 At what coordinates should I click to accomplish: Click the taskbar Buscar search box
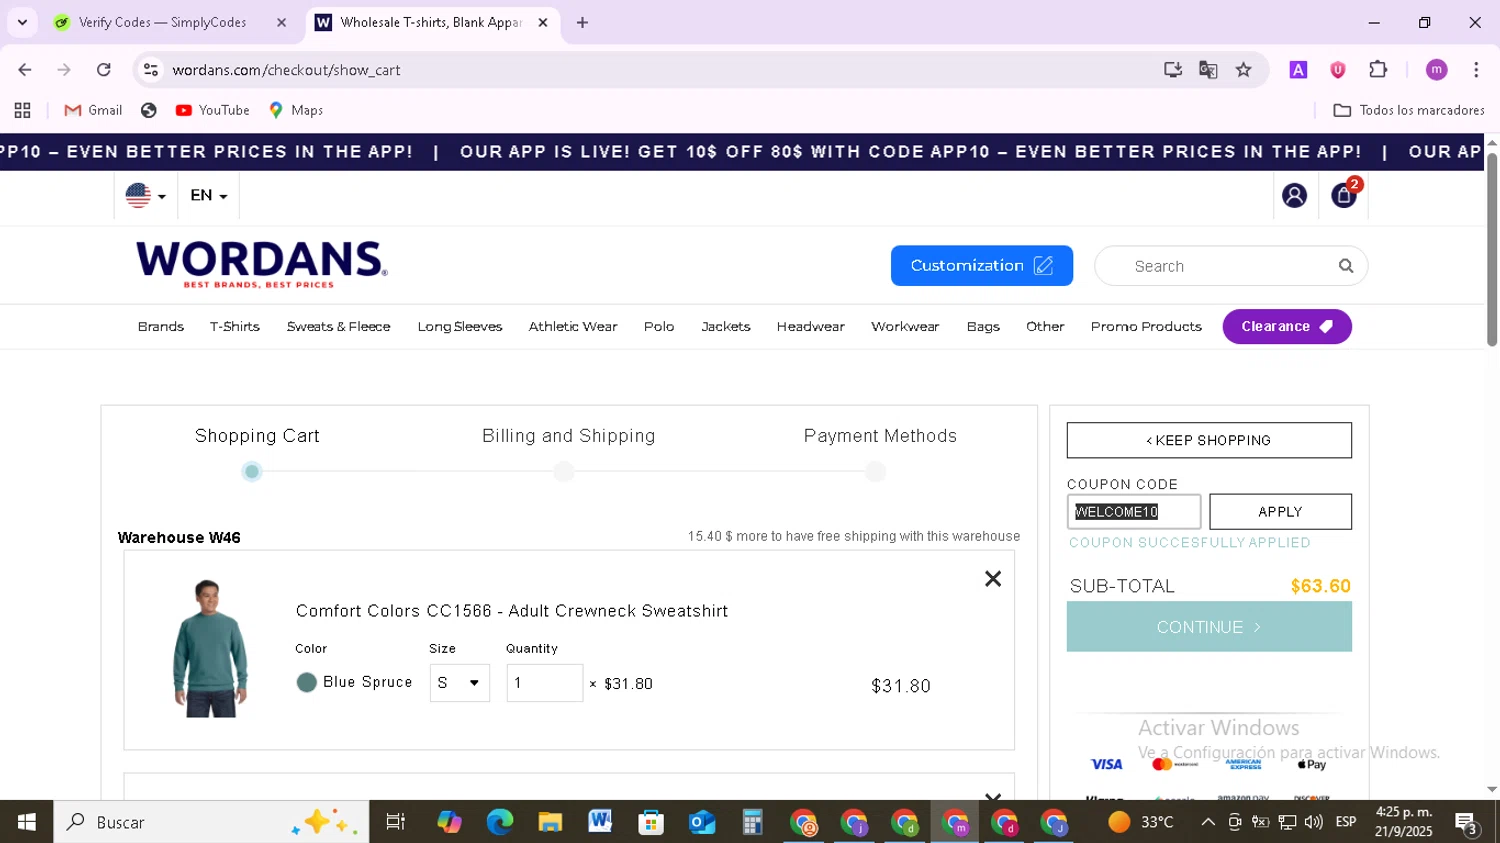pos(211,822)
